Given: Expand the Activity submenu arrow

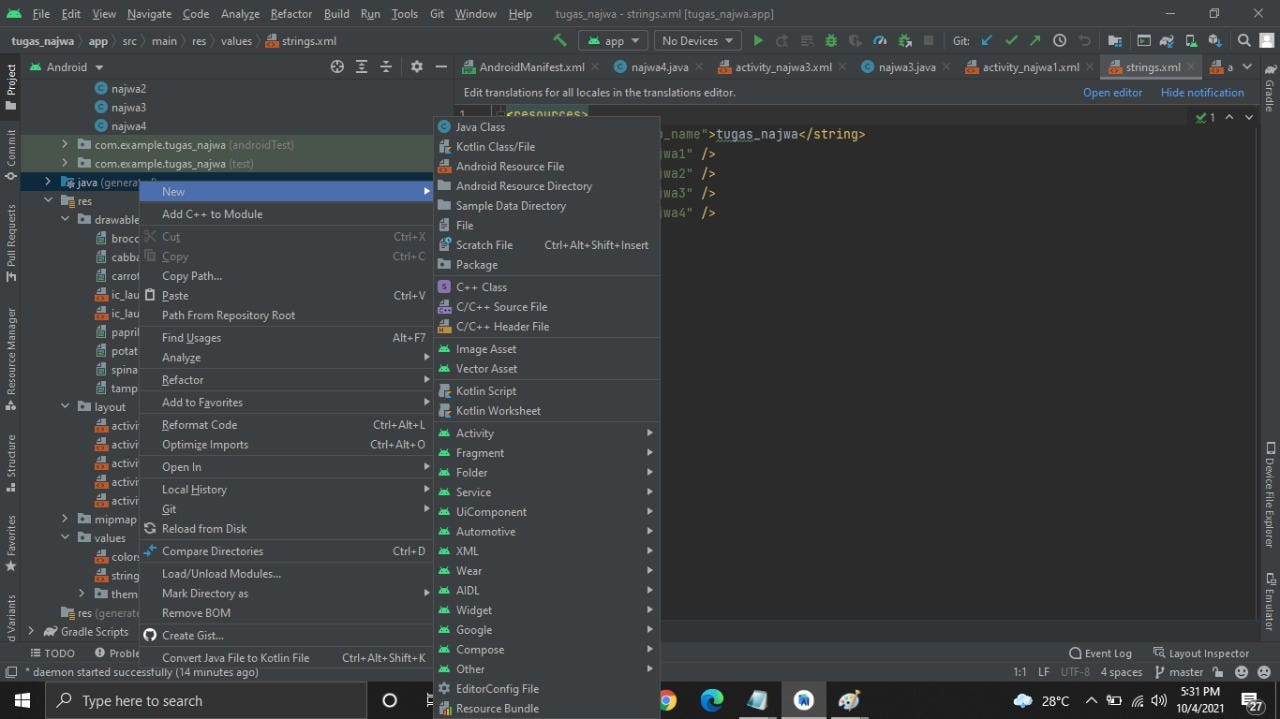Looking at the screenshot, I should (648, 433).
